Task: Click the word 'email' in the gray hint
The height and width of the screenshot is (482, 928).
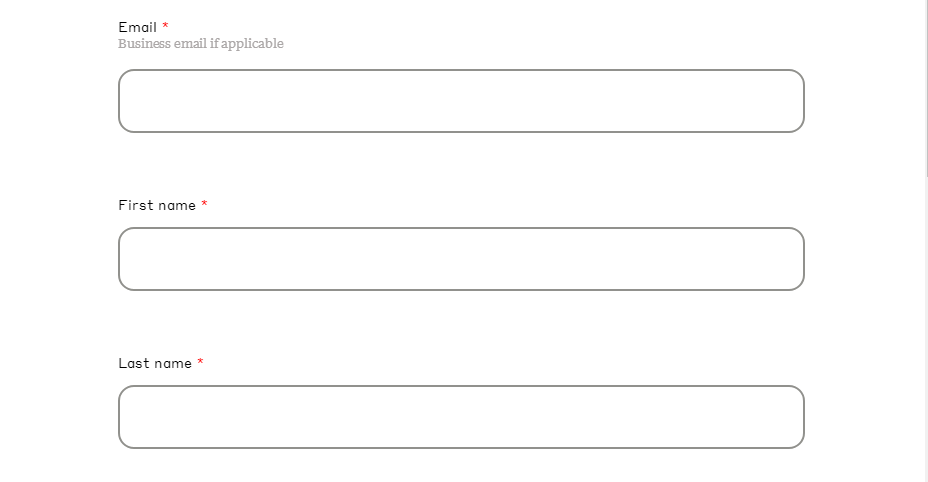Action: 190,44
